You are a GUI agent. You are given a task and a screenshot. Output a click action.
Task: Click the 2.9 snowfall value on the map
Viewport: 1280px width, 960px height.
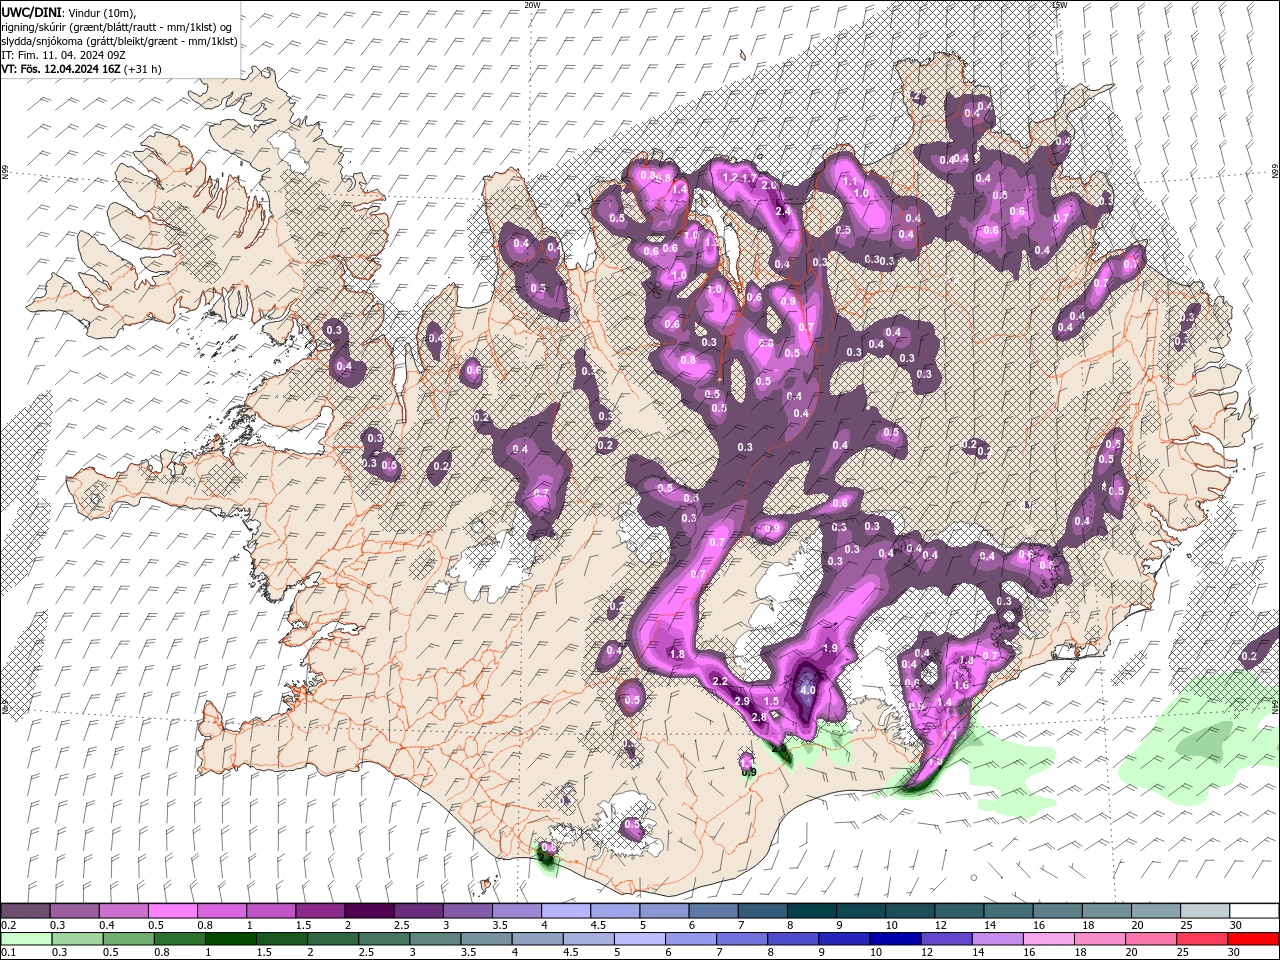[x=741, y=702]
